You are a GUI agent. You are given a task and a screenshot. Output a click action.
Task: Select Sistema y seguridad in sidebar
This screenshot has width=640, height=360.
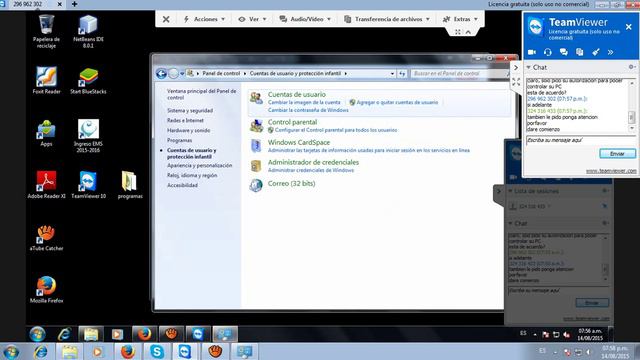tap(190, 111)
